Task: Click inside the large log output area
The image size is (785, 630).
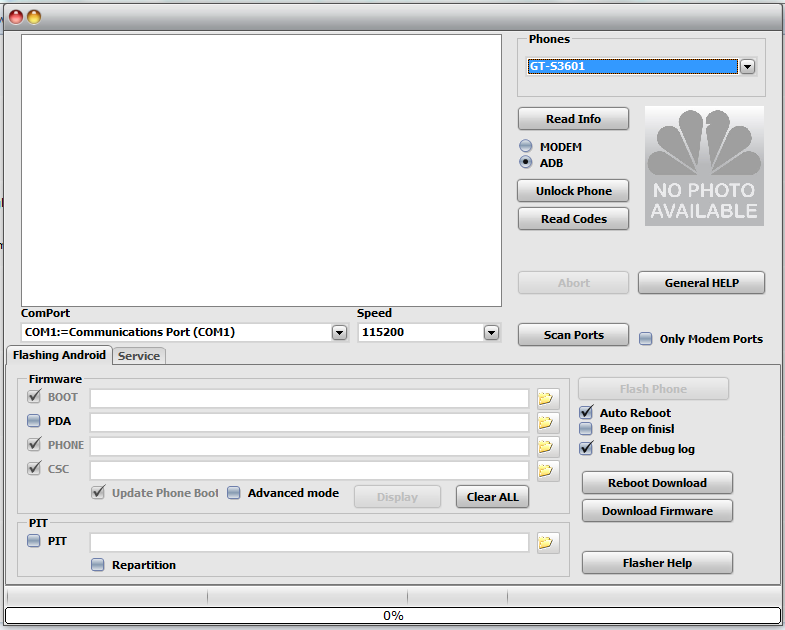Action: (261, 170)
